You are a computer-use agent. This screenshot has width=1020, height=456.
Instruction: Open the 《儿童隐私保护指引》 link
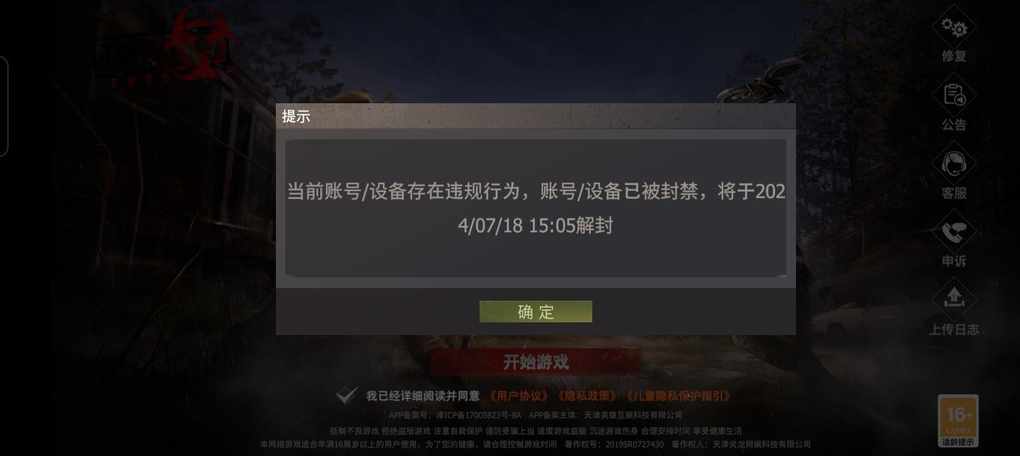click(x=679, y=396)
